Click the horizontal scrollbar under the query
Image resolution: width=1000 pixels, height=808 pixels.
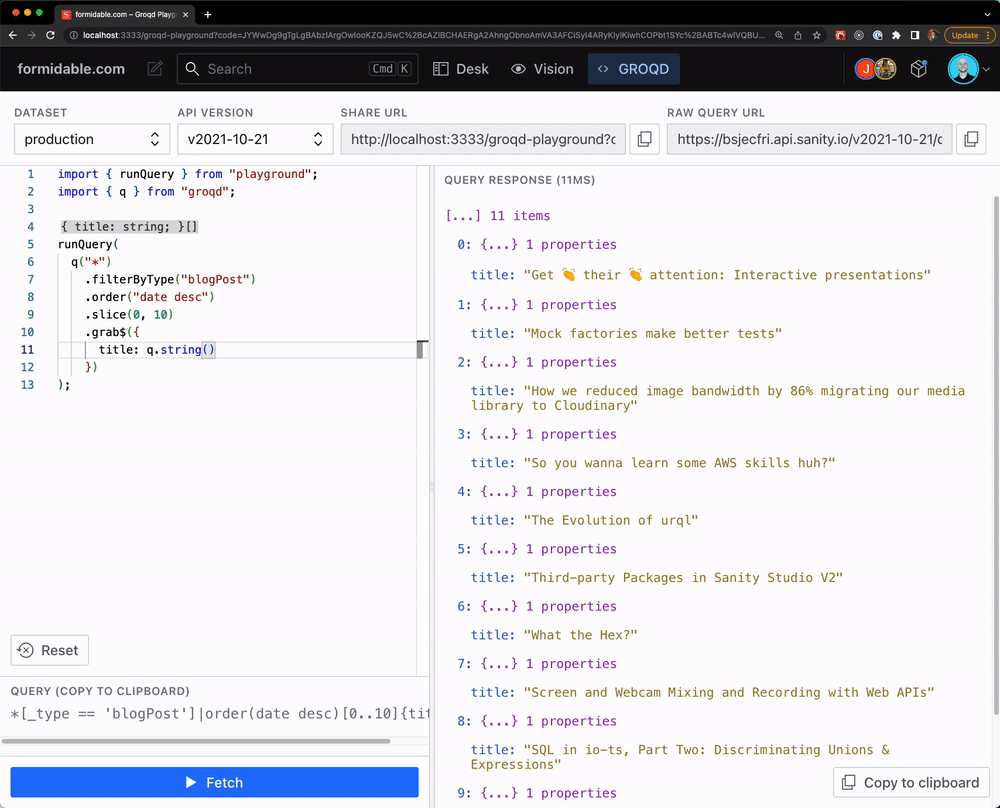pos(196,741)
